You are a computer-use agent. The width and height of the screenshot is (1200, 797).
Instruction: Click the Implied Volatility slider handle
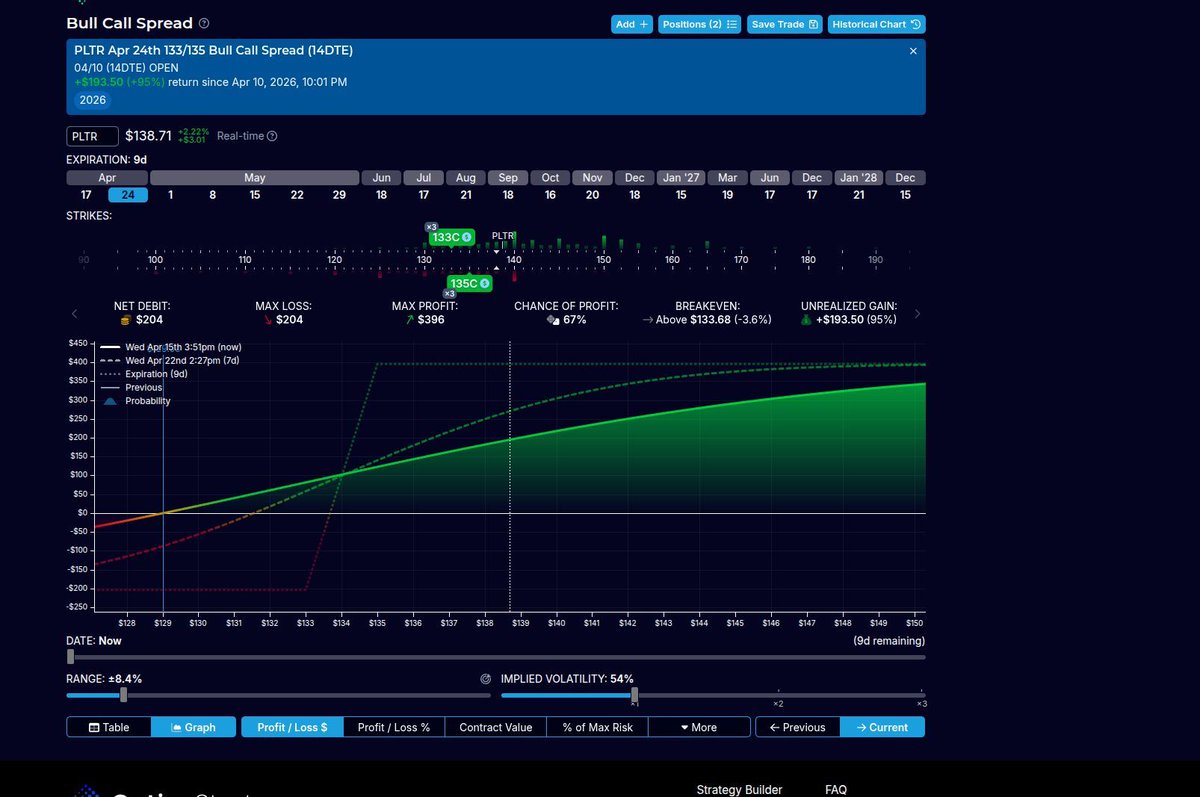pyautogui.click(x=634, y=695)
